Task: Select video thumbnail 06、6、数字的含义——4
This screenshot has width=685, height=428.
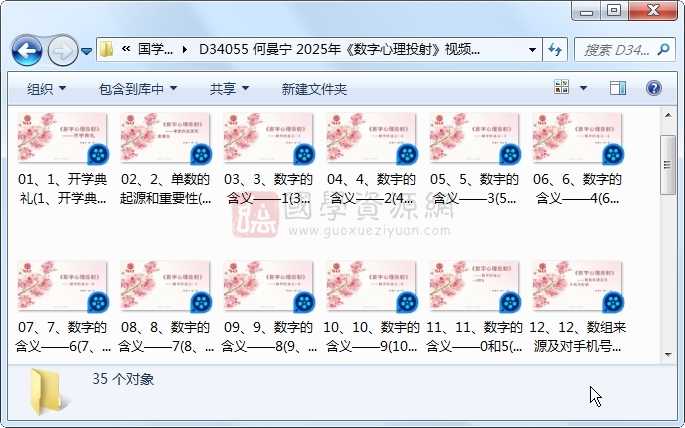Action: tap(578, 138)
